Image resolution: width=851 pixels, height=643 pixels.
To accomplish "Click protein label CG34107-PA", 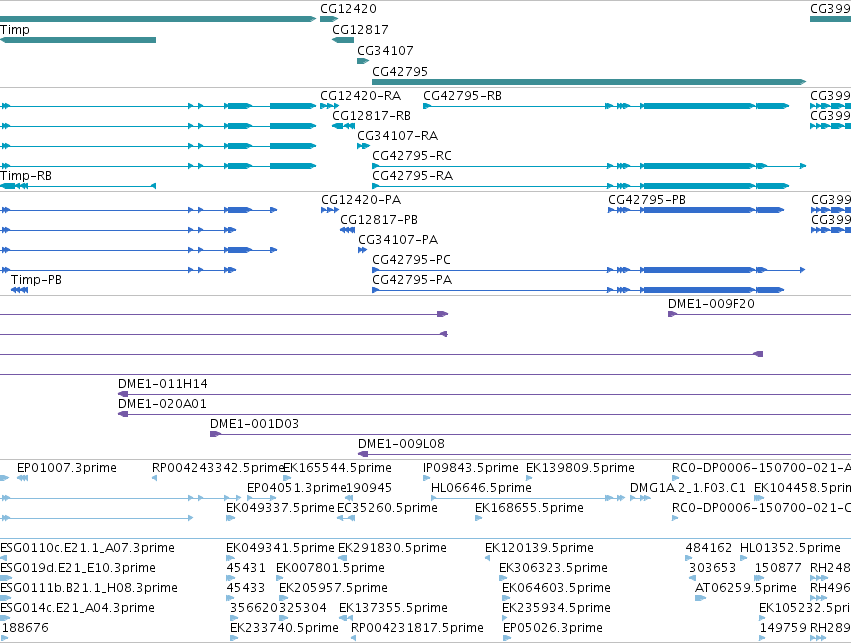I will [398, 240].
